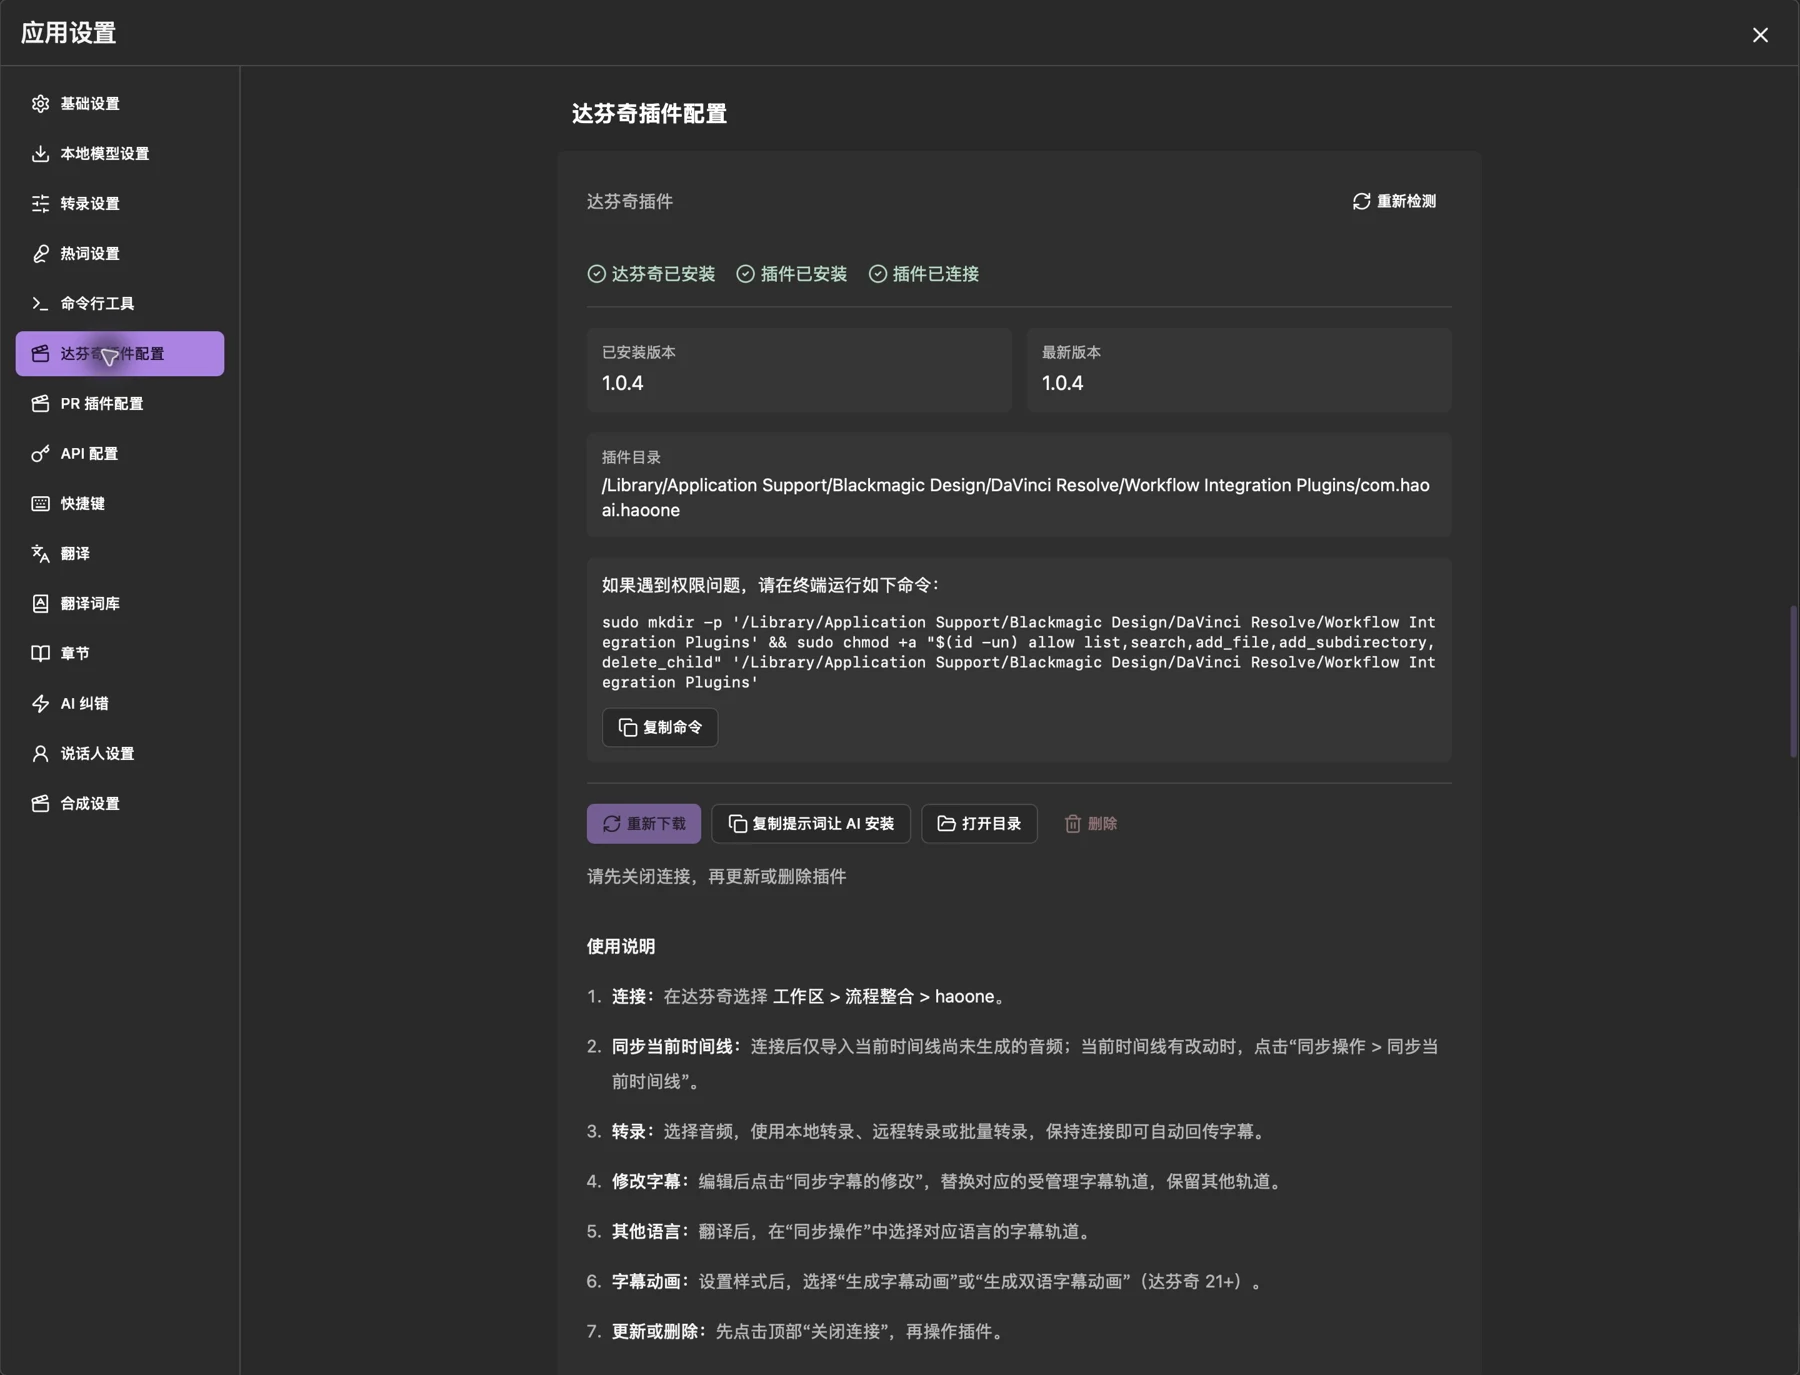Click the 已安装版本 value 1.0.4
Image resolution: width=1800 pixels, height=1375 pixels.
623,383
